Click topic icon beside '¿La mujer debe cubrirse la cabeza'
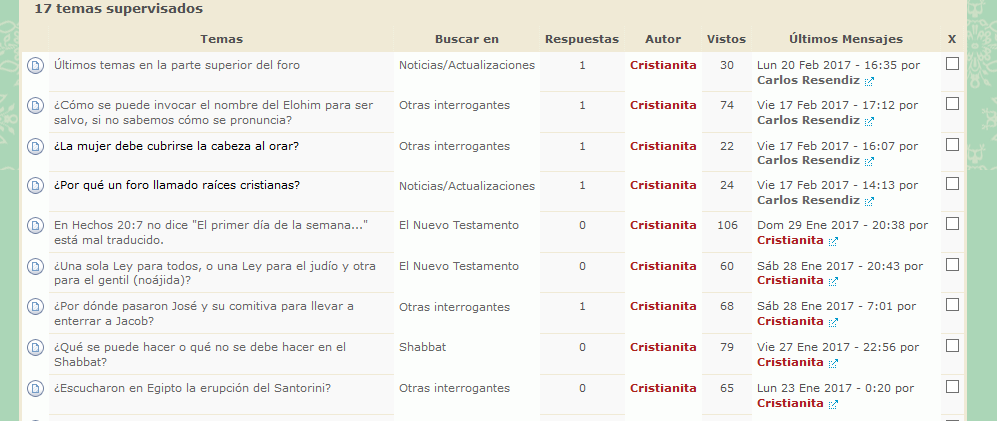Viewport: 997px width, 421px height. tap(35, 147)
